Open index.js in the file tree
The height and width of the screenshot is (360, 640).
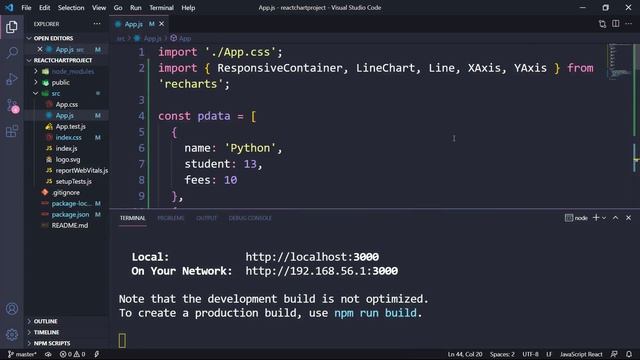(66, 149)
